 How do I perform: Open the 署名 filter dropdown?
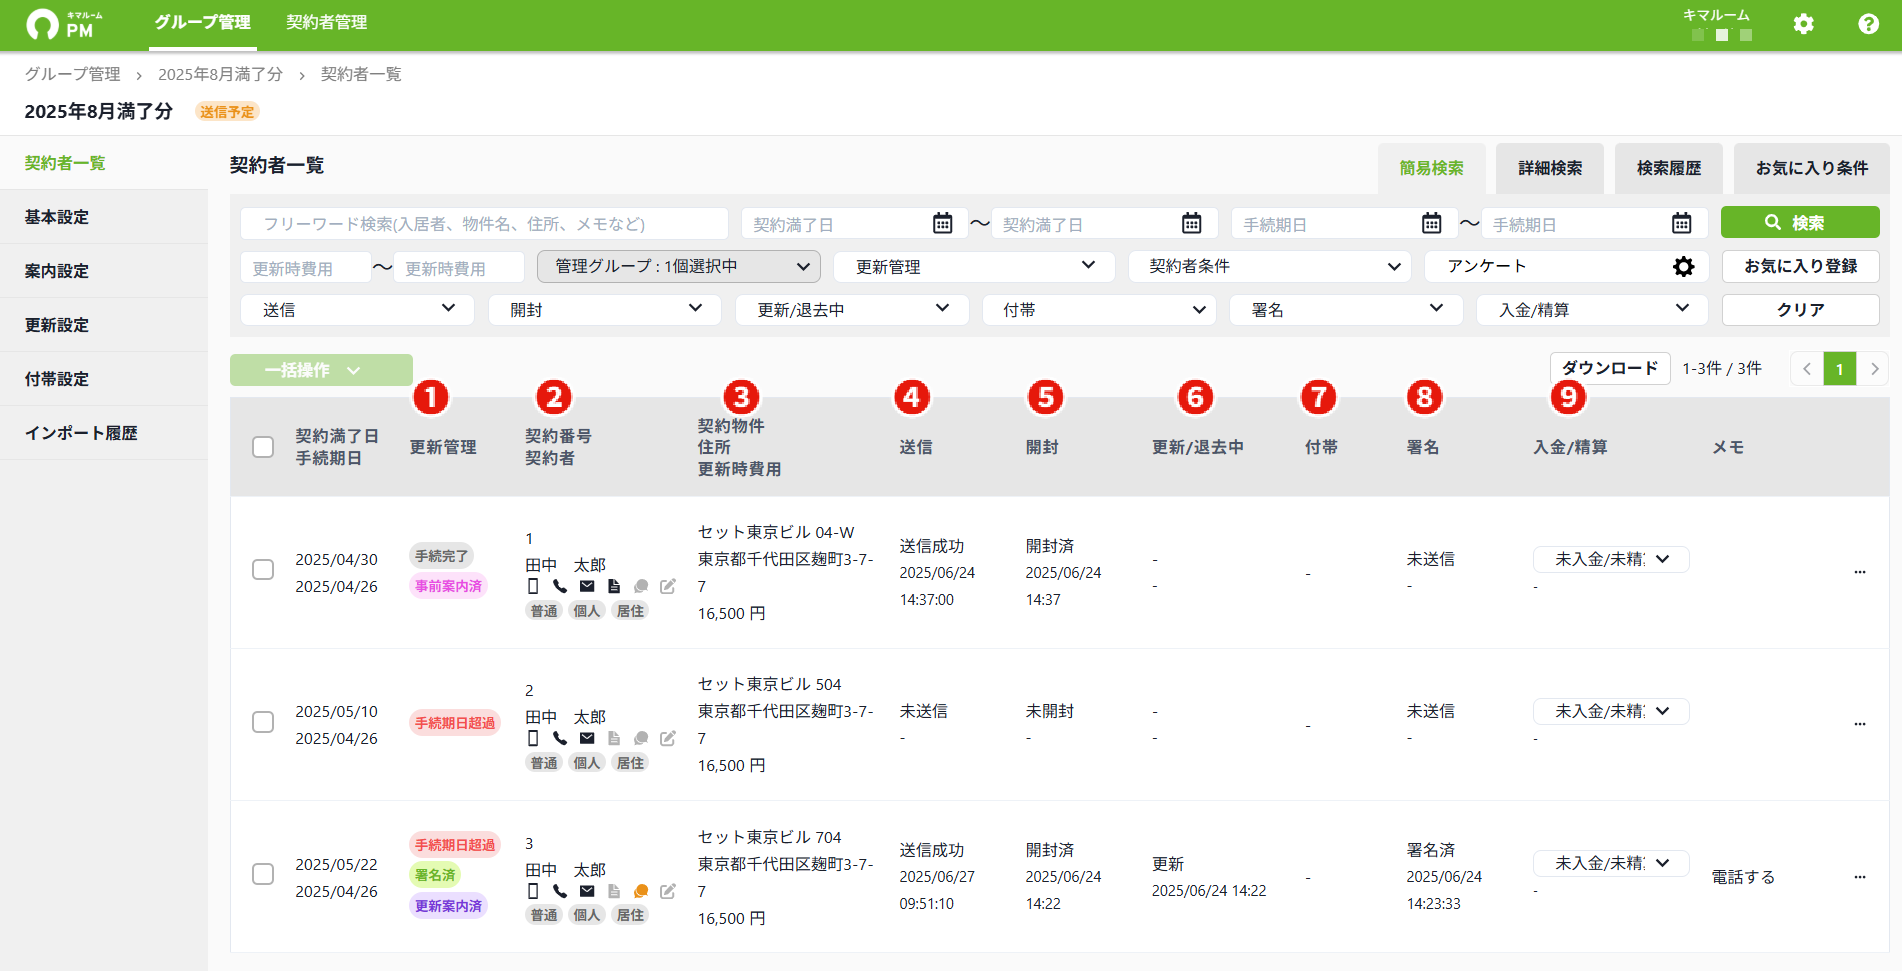tap(1346, 310)
